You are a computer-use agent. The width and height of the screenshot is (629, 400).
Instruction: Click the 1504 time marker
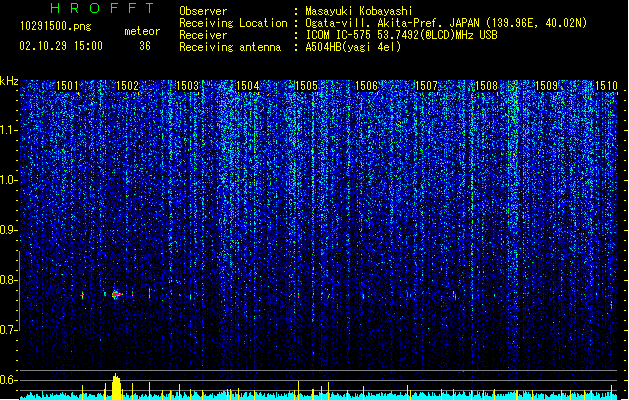(x=248, y=86)
